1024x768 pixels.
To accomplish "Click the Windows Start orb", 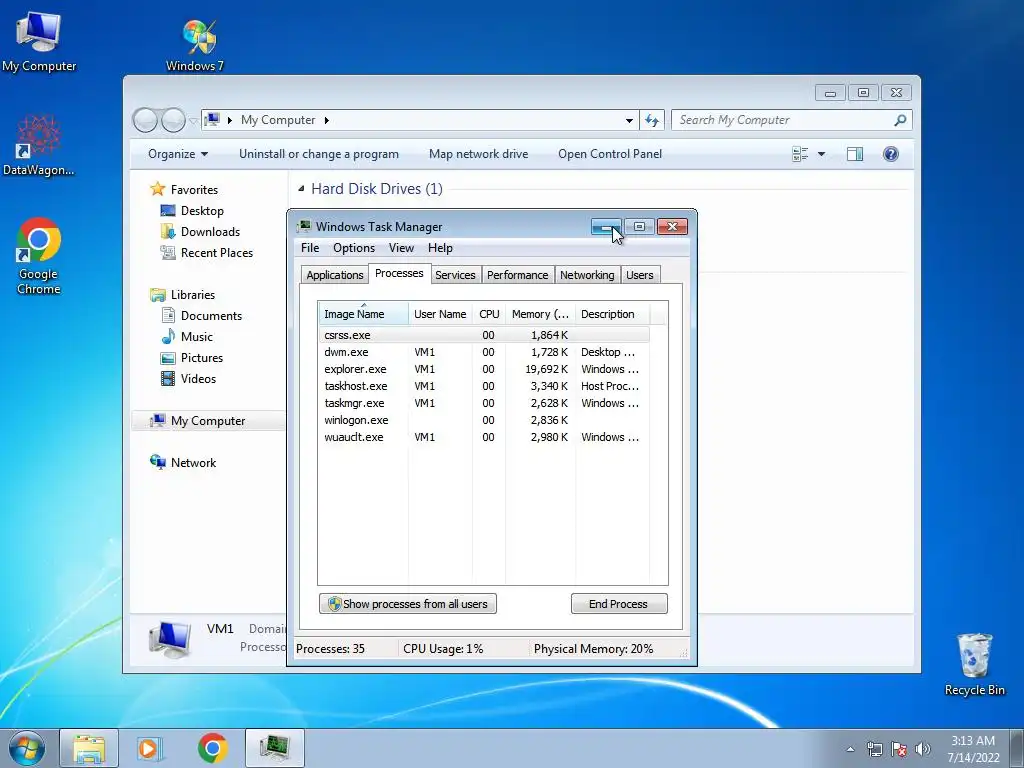I will click(x=27, y=748).
